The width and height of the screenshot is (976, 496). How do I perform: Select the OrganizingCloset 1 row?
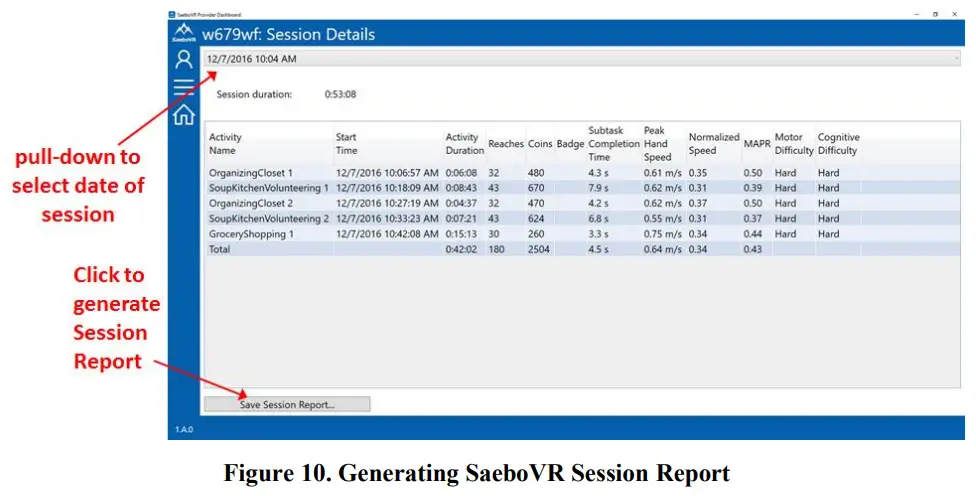(583, 173)
